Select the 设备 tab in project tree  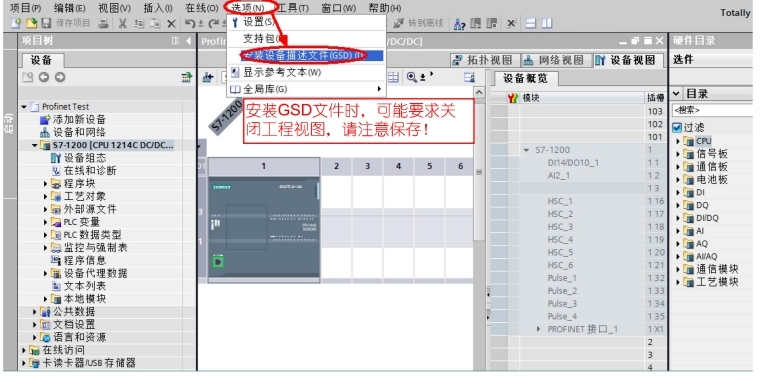(x=41, y=60)
